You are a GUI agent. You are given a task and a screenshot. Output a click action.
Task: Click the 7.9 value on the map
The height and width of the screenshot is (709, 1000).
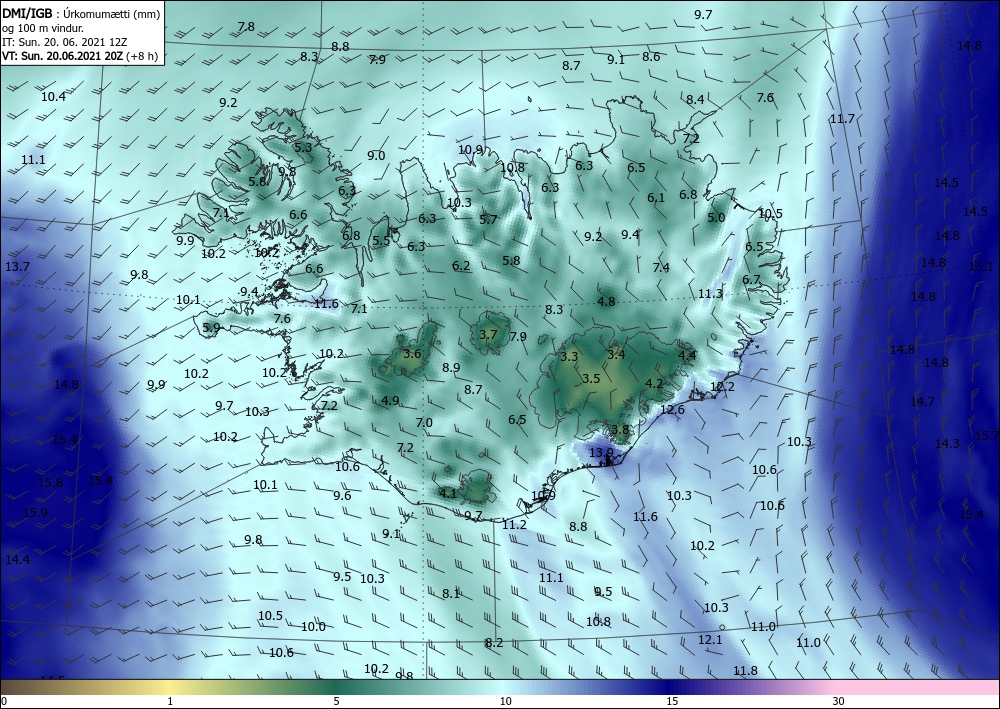[x=518, y=336]
